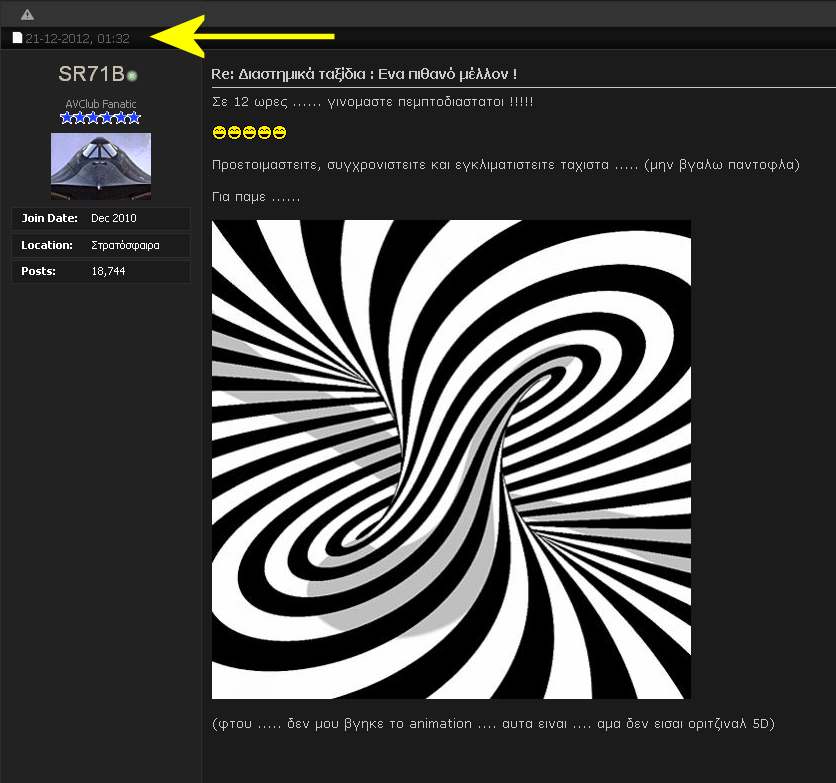Click the Dec 2010 join date value

pyautogui.click(x=114, y=218)
